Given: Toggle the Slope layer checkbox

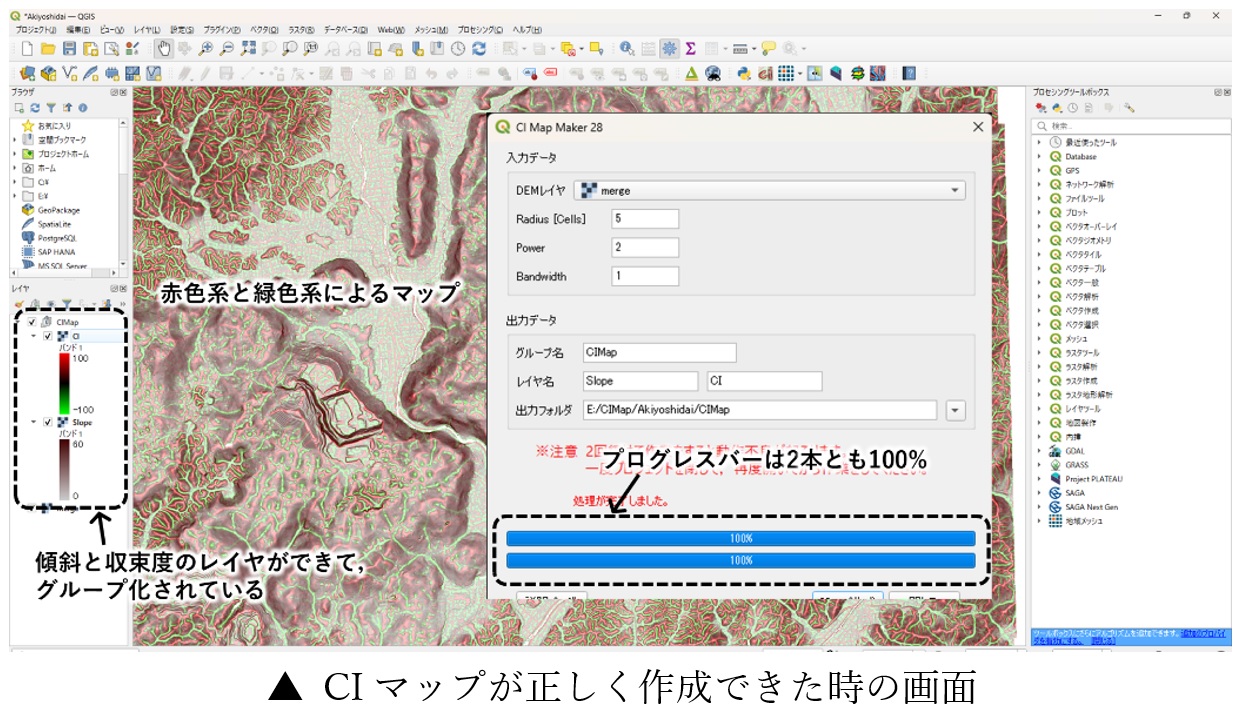Looking at the screenshot, I should click(47, 422).
